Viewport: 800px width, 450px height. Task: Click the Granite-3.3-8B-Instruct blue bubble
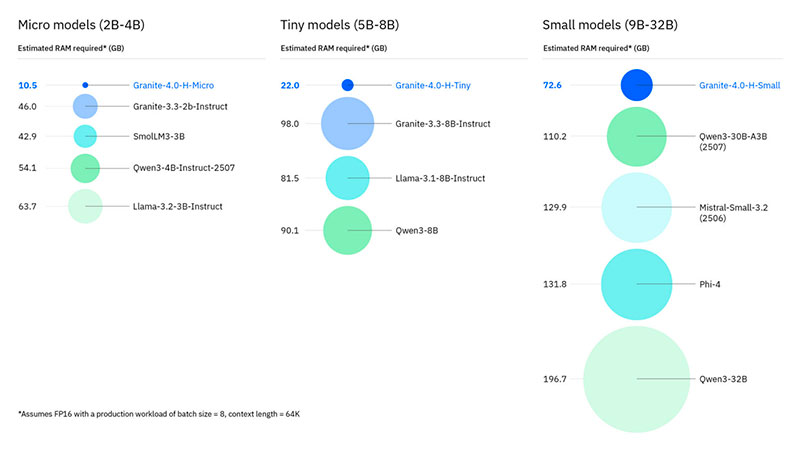347,123
